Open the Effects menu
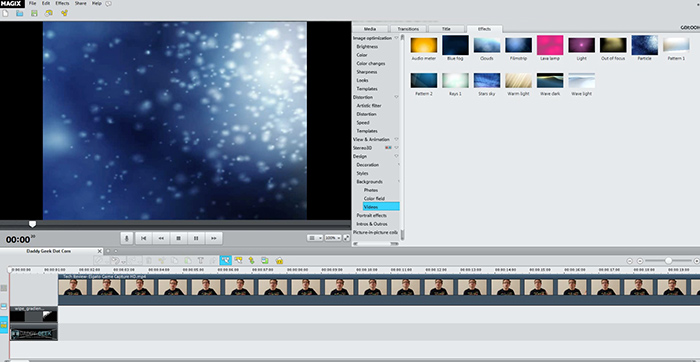The image size is (700, 362). (62, 3)
